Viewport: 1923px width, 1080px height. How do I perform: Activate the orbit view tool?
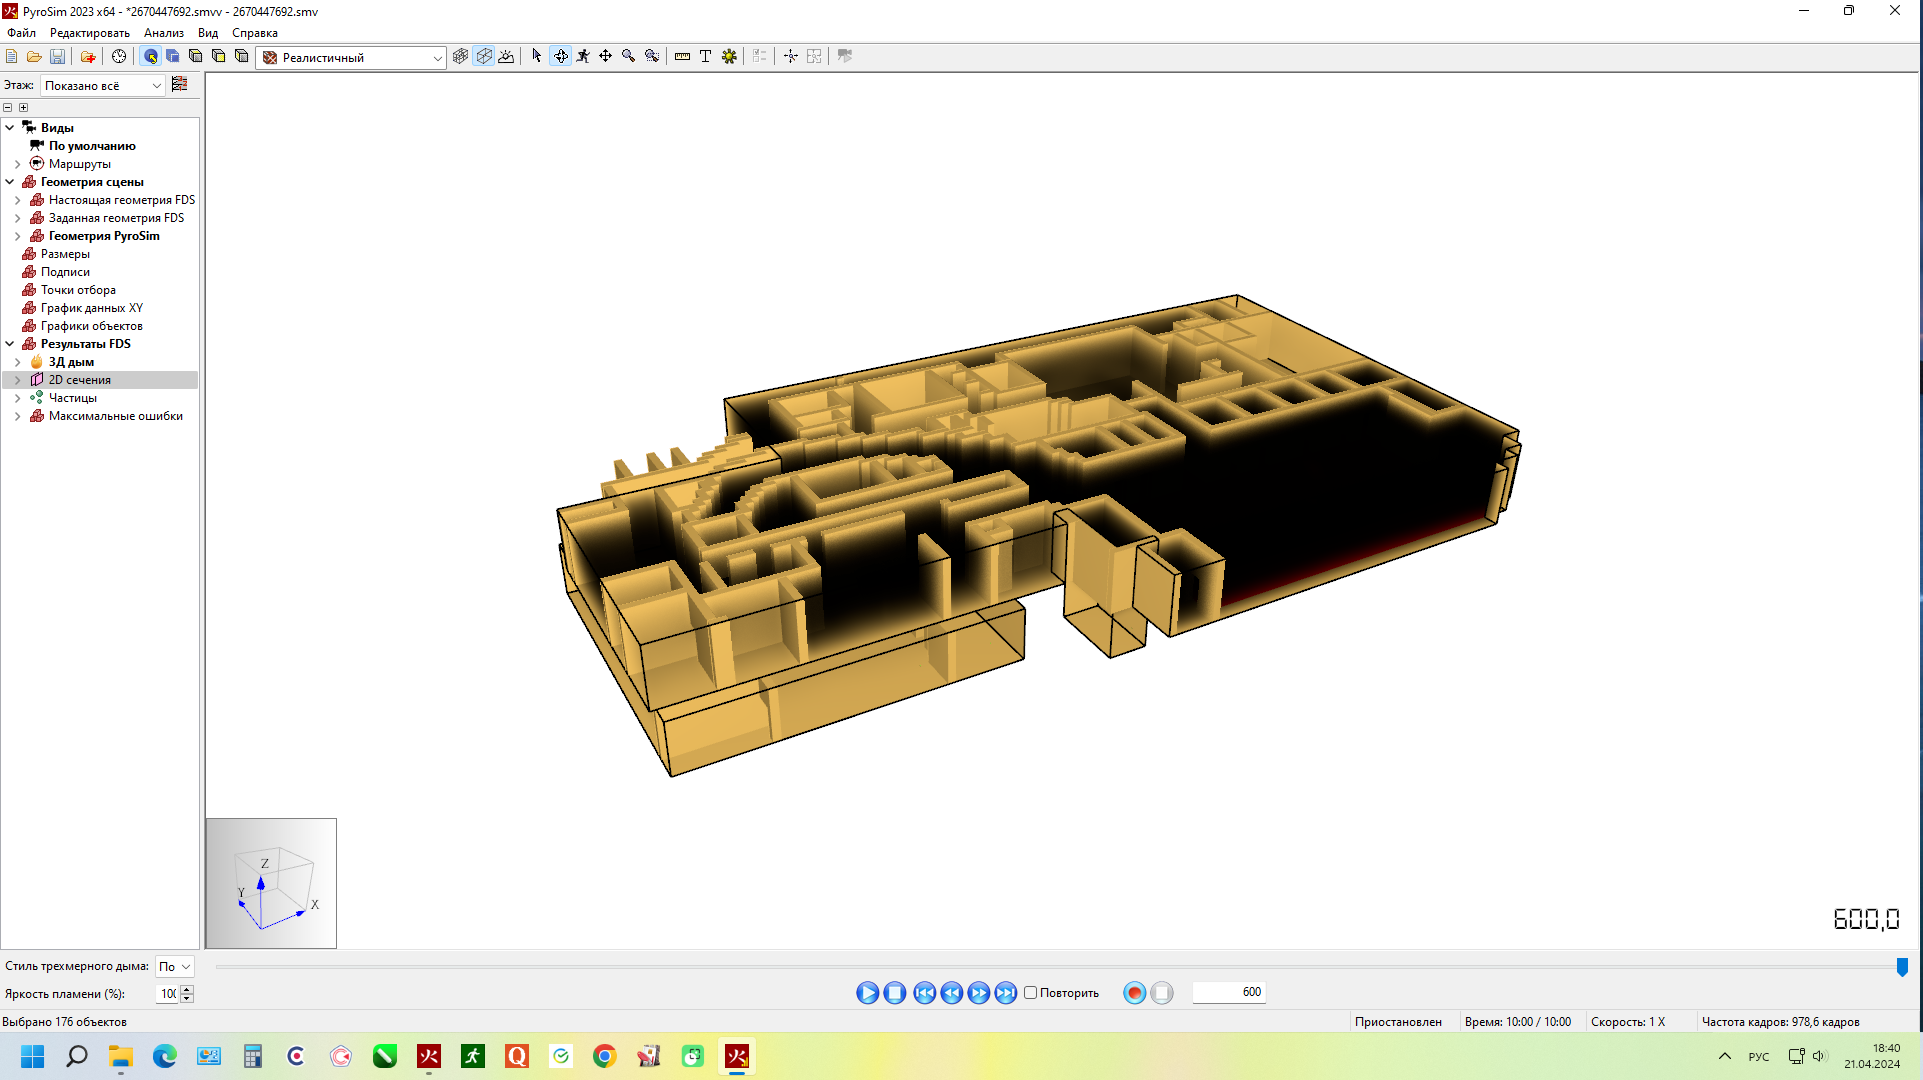click(x=561, y=57)
